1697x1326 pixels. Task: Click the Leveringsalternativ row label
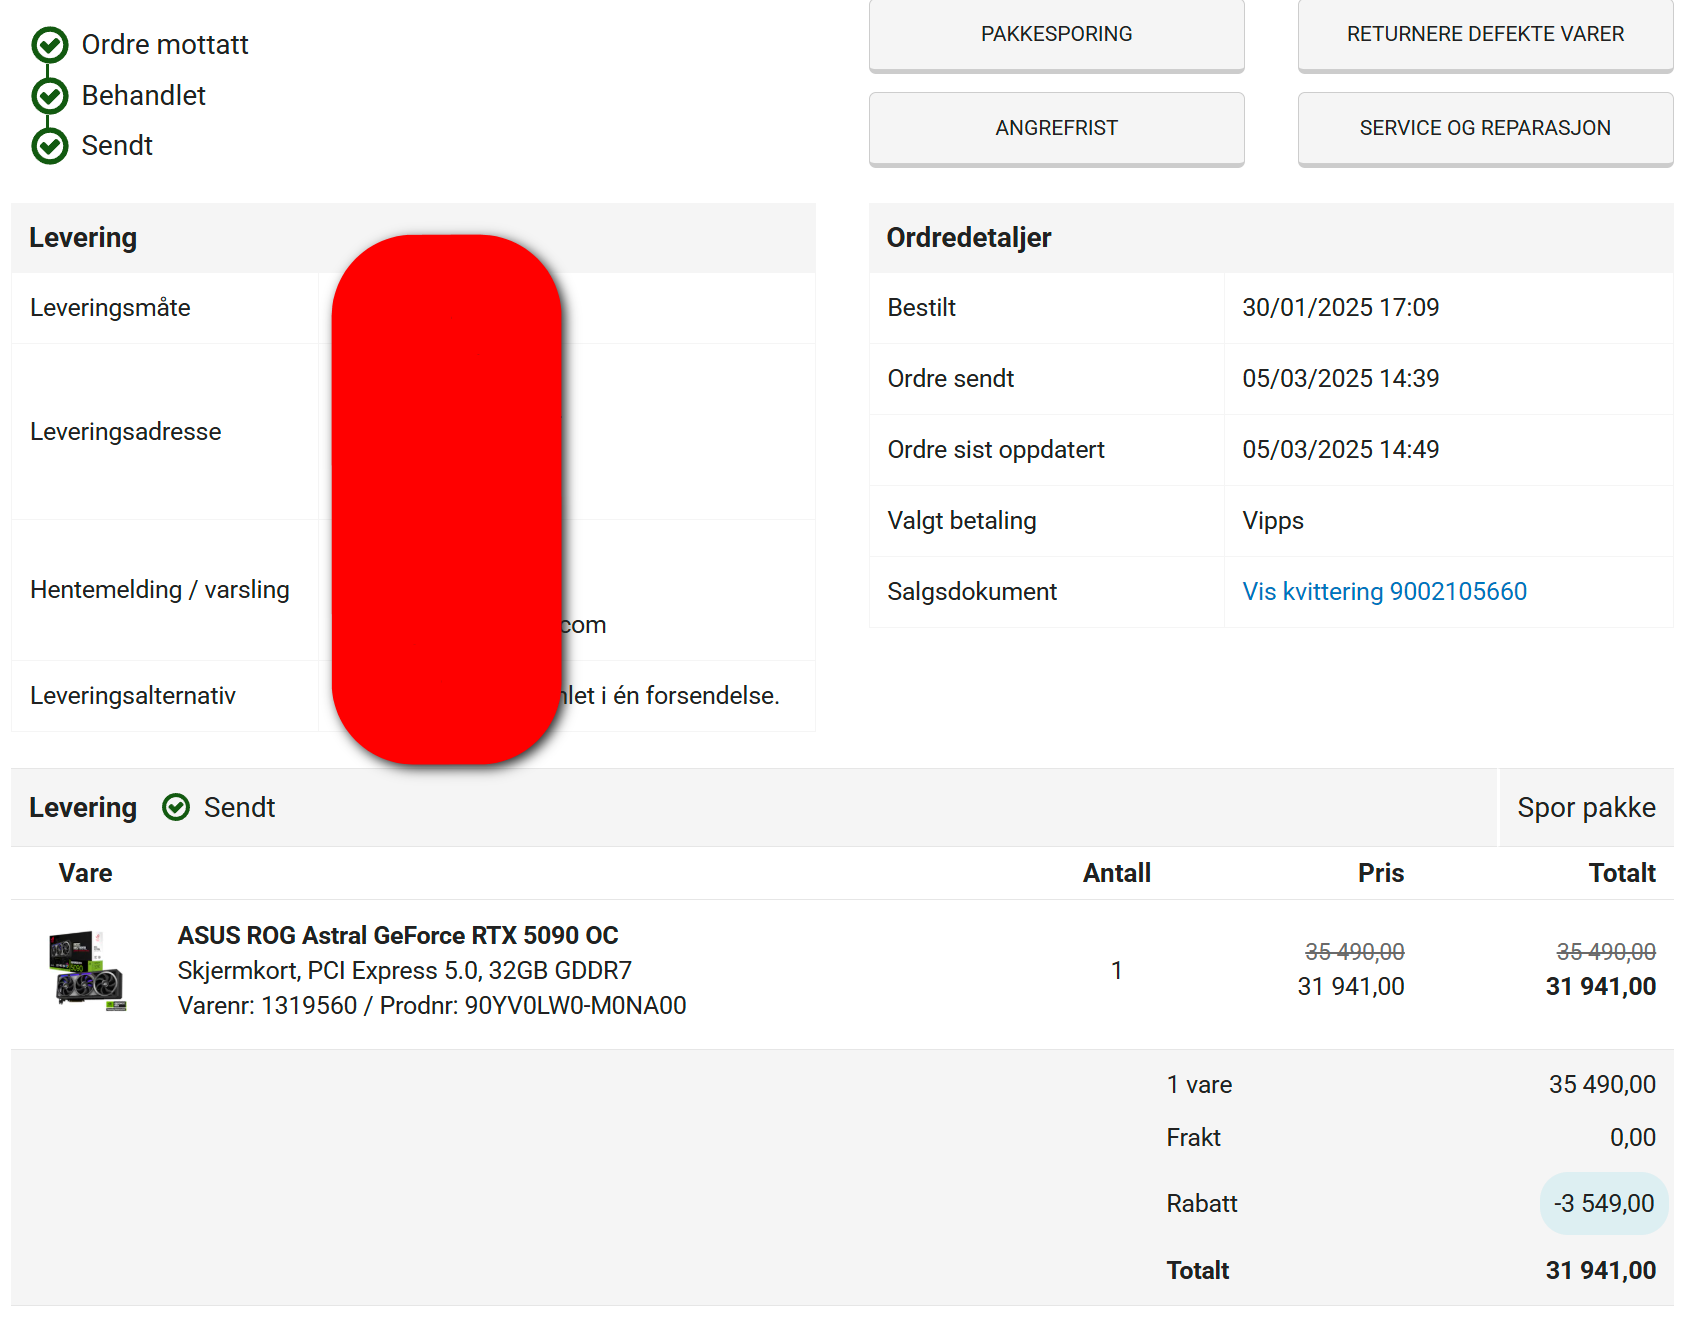pos(133,696)
